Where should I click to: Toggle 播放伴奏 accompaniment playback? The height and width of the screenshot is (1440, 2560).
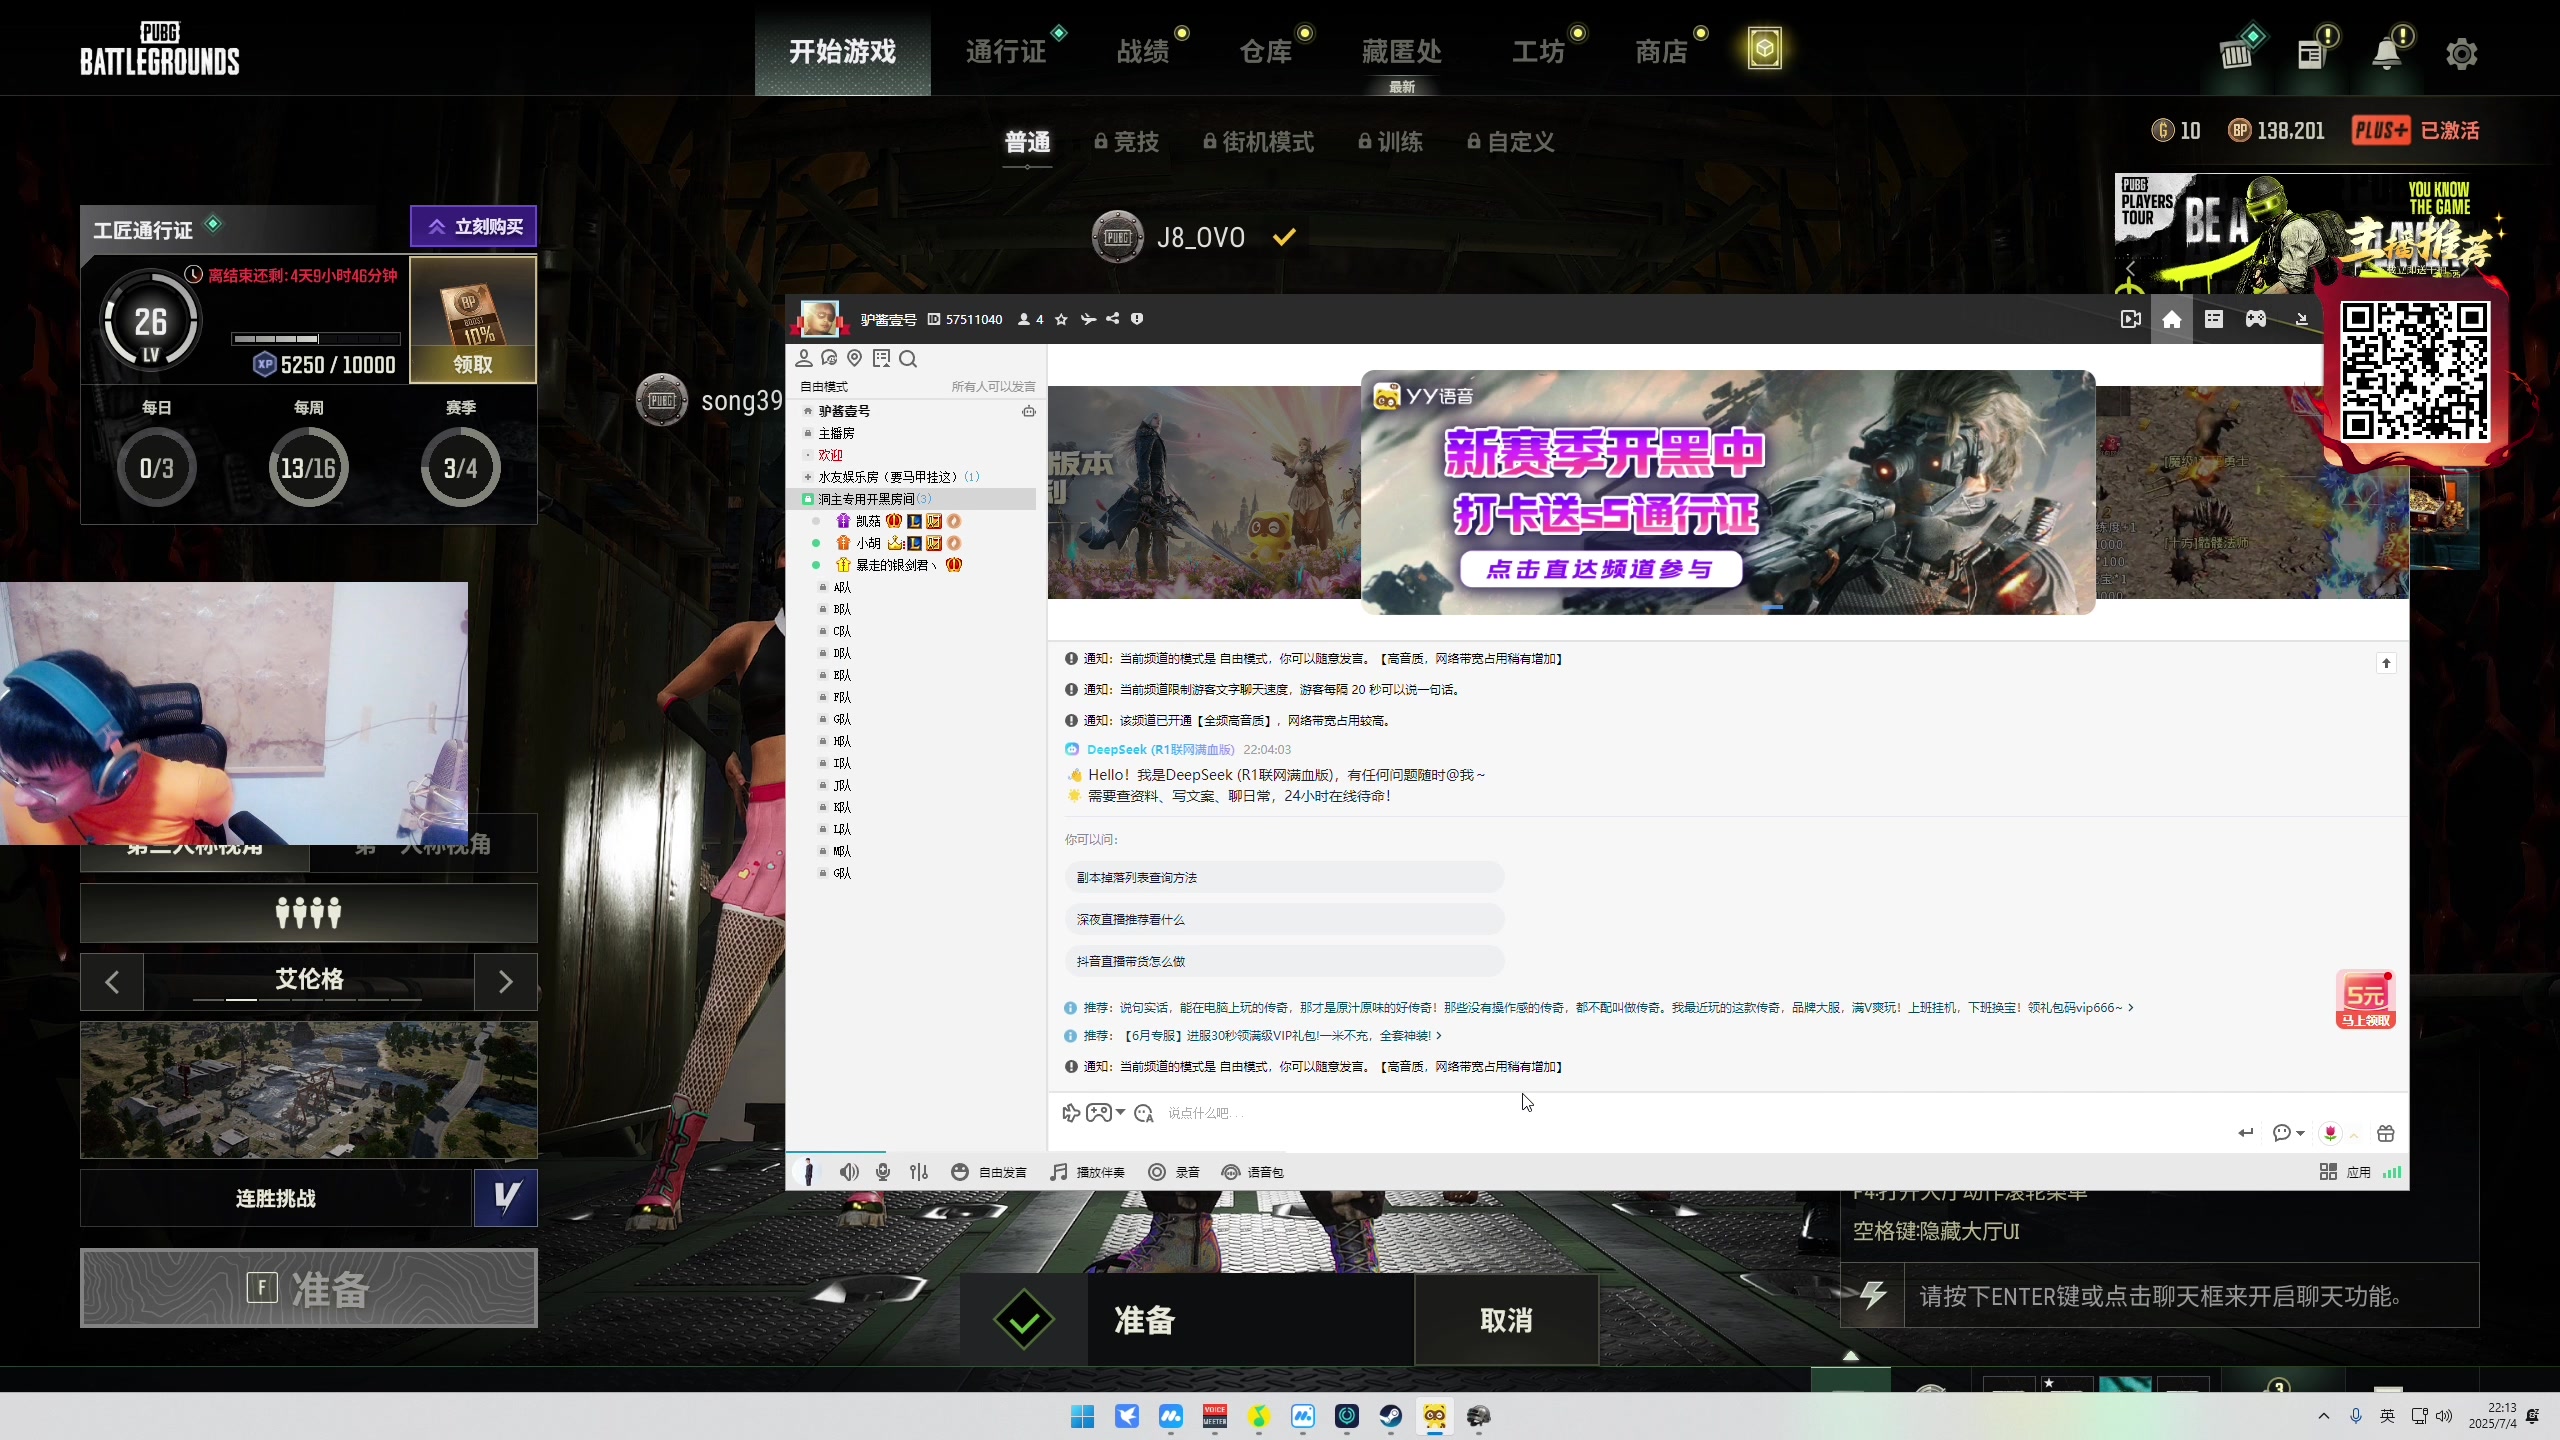[1088, 1172]
